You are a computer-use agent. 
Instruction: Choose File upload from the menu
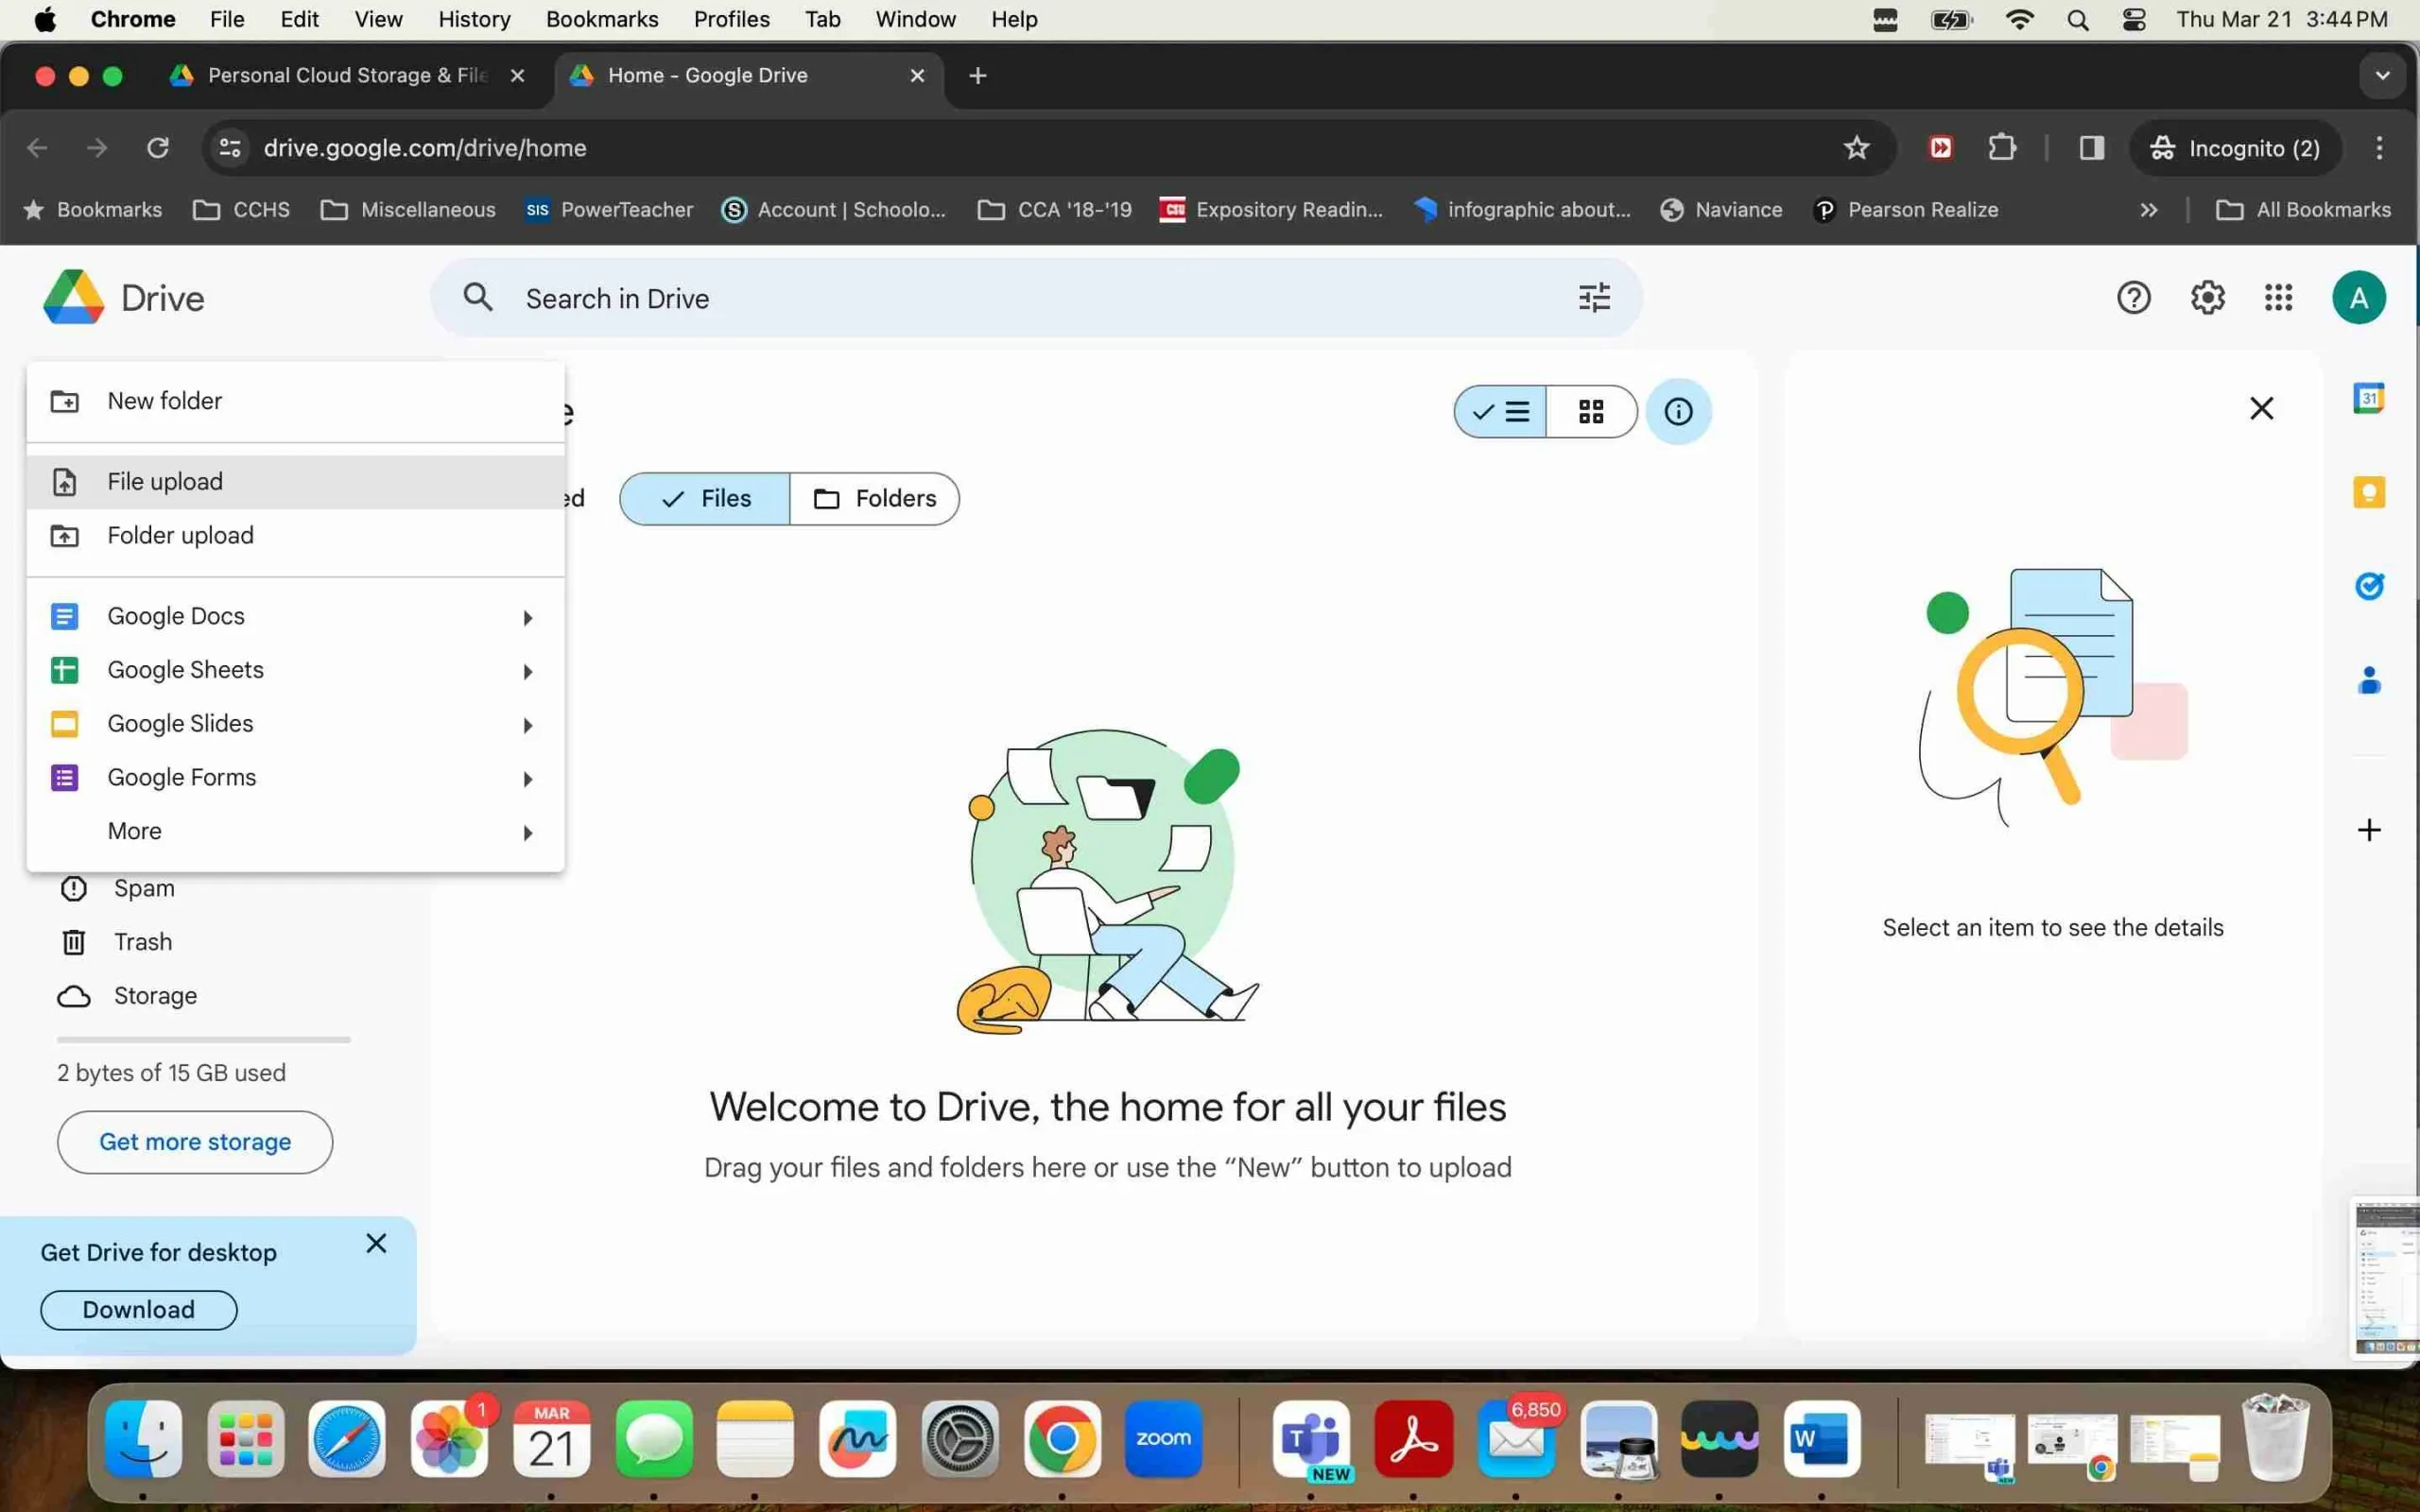point(295,482)
